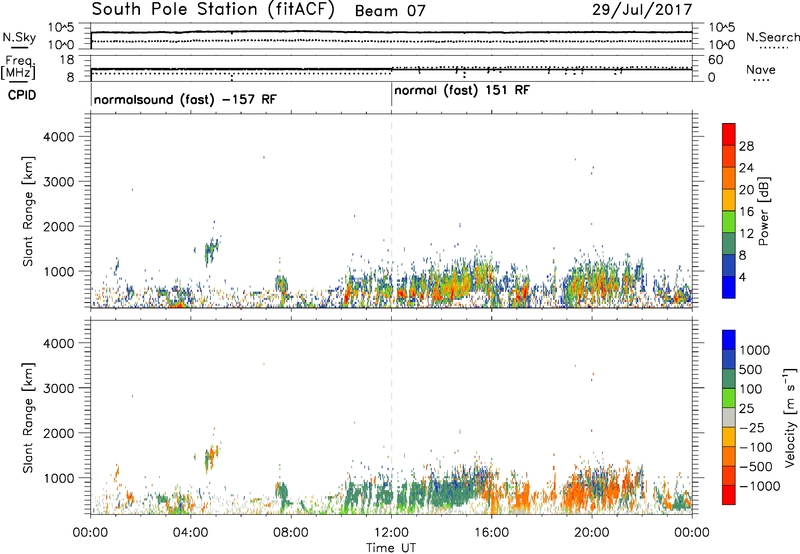Click the red top segment of Power color bar
This screenshot has width=800, height=554.
pyautogui.click(x=729, y=134)
